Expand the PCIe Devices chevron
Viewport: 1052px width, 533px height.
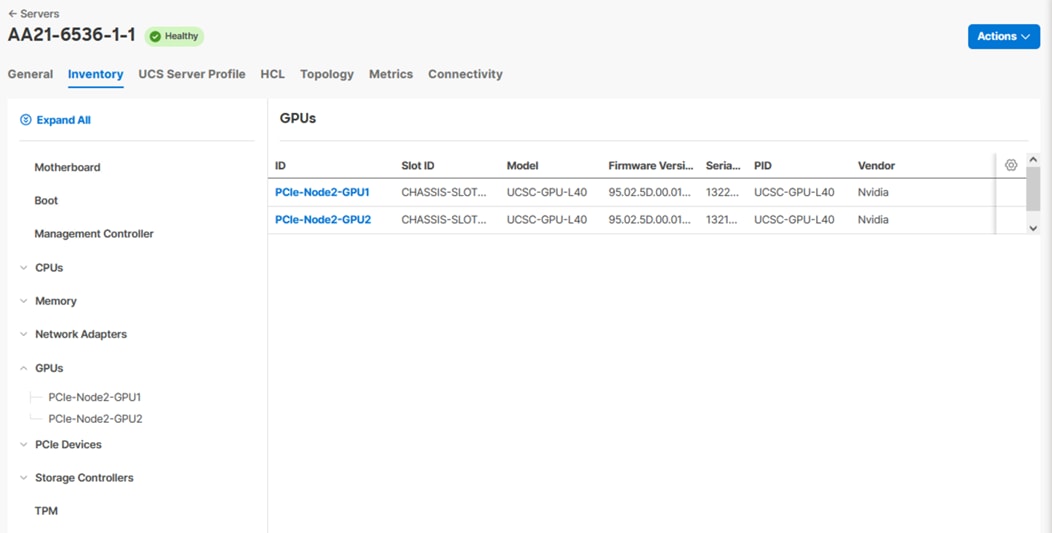pyautogui.click(x=23, y=444)
